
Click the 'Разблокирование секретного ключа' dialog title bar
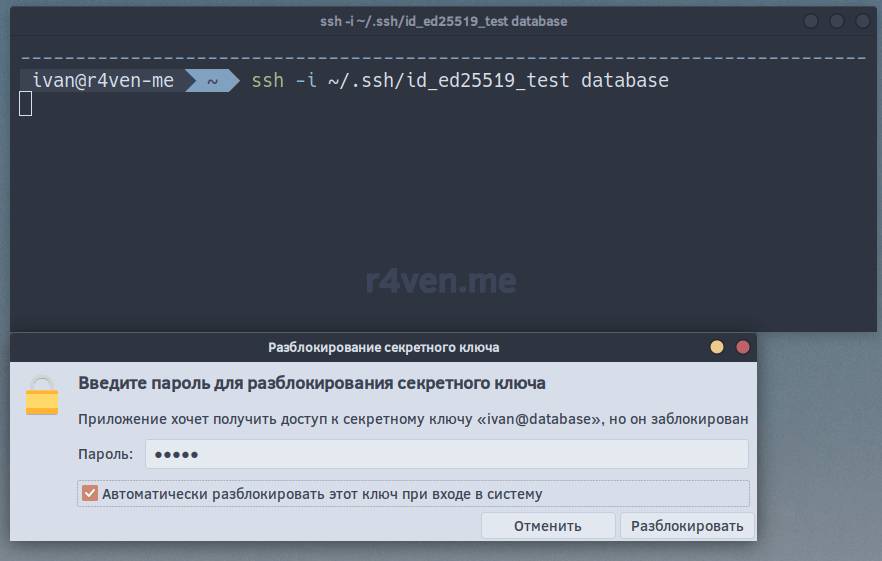(383, 348)
